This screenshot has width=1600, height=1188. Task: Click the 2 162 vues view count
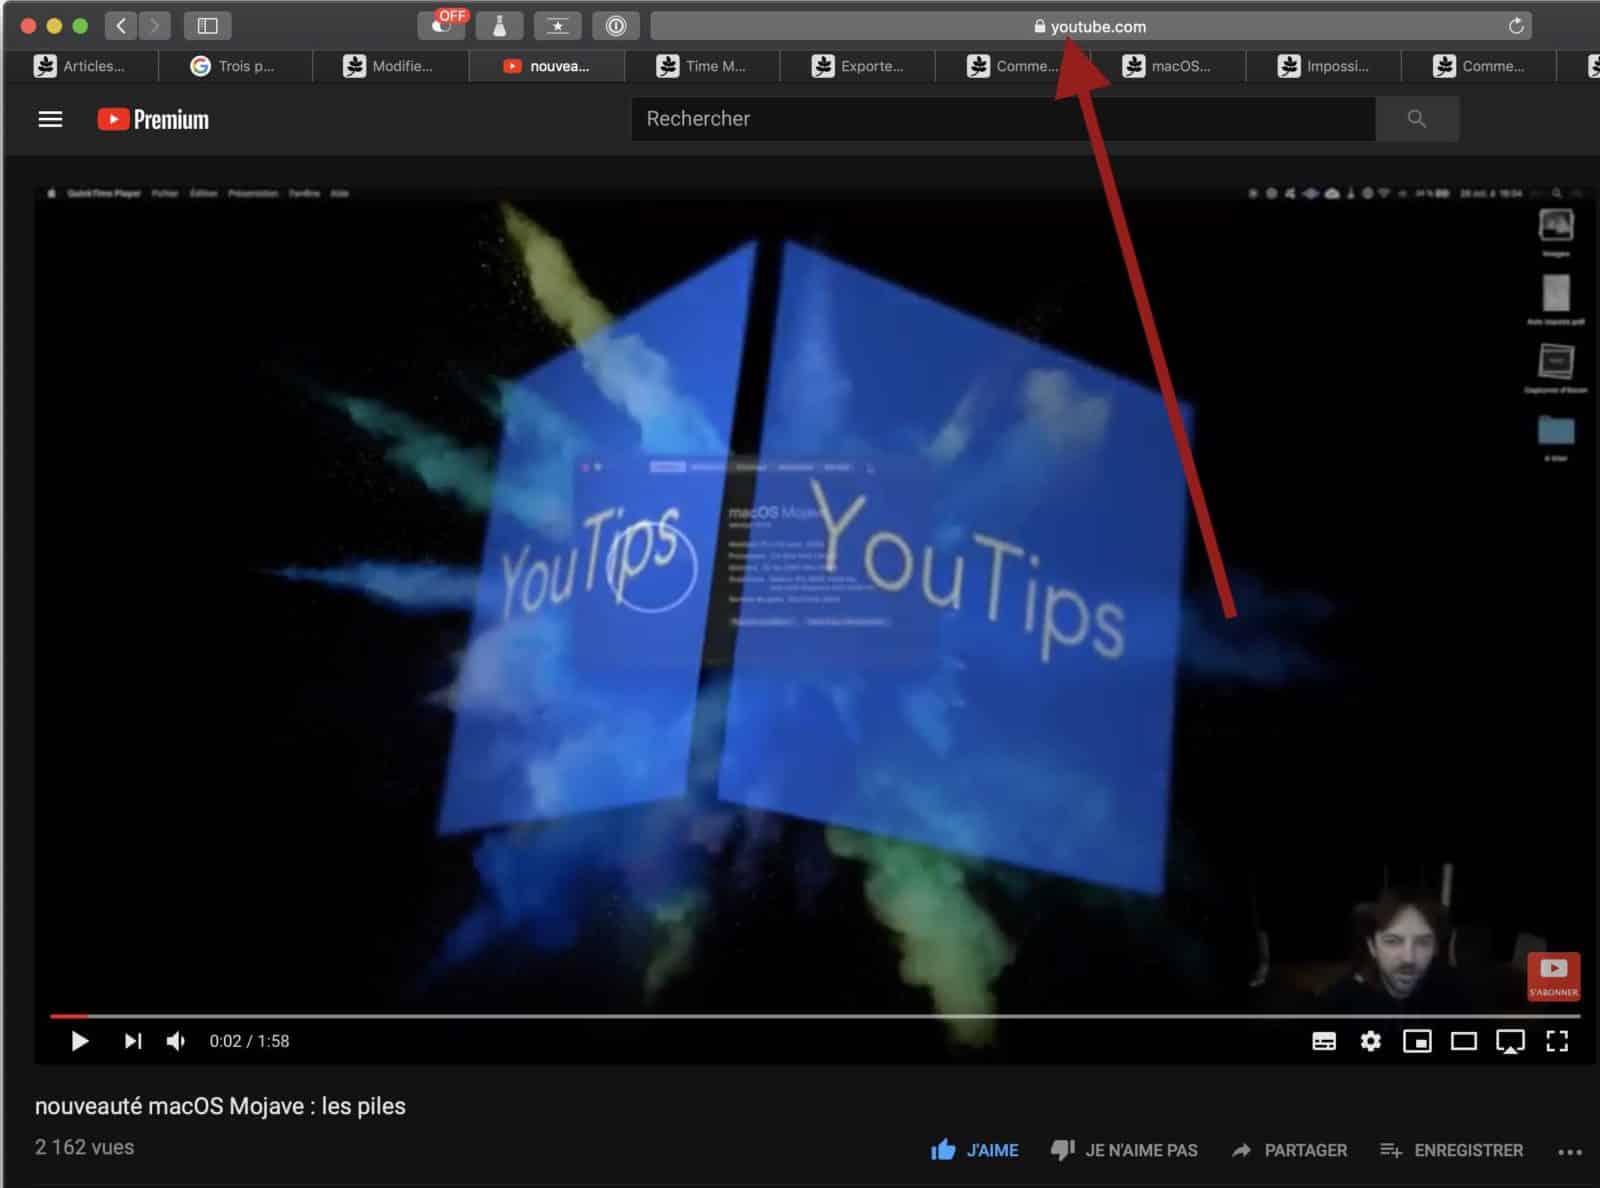[x=84, y=1147]
